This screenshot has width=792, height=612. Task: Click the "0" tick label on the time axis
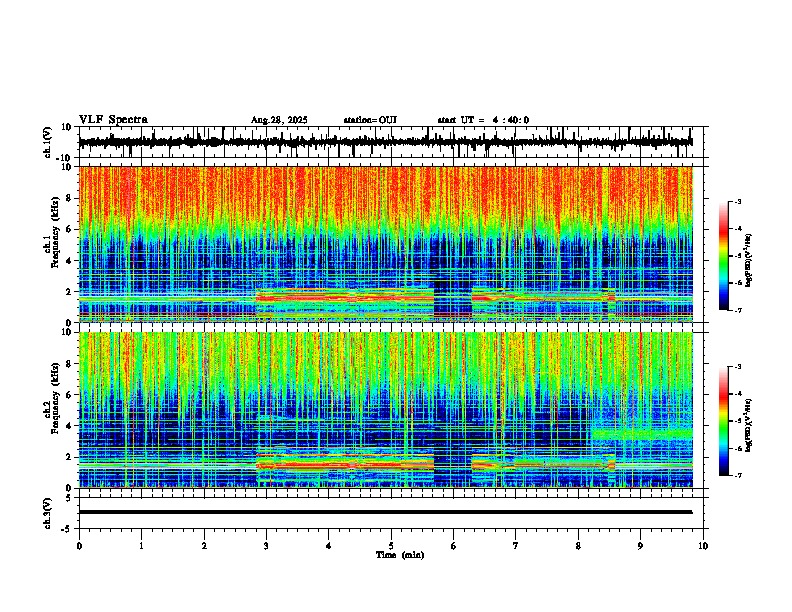(x=79, y=546)
